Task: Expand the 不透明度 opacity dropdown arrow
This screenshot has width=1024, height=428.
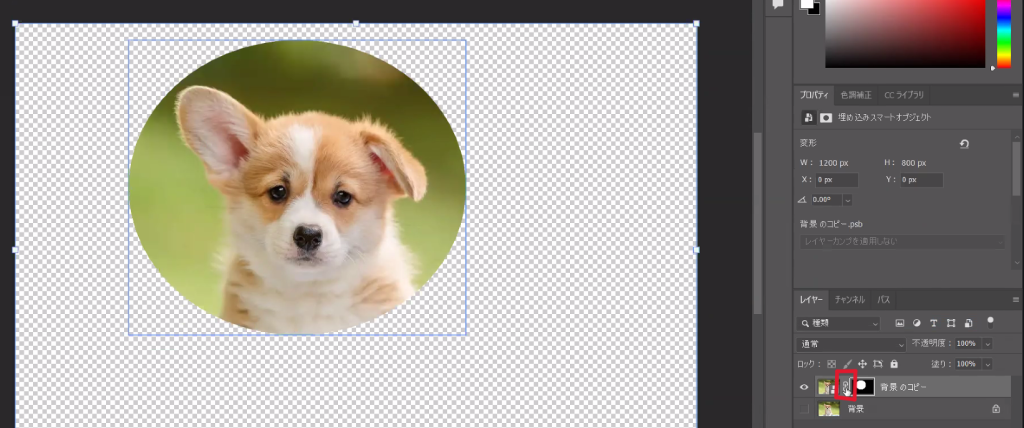Action: [988, 344]
